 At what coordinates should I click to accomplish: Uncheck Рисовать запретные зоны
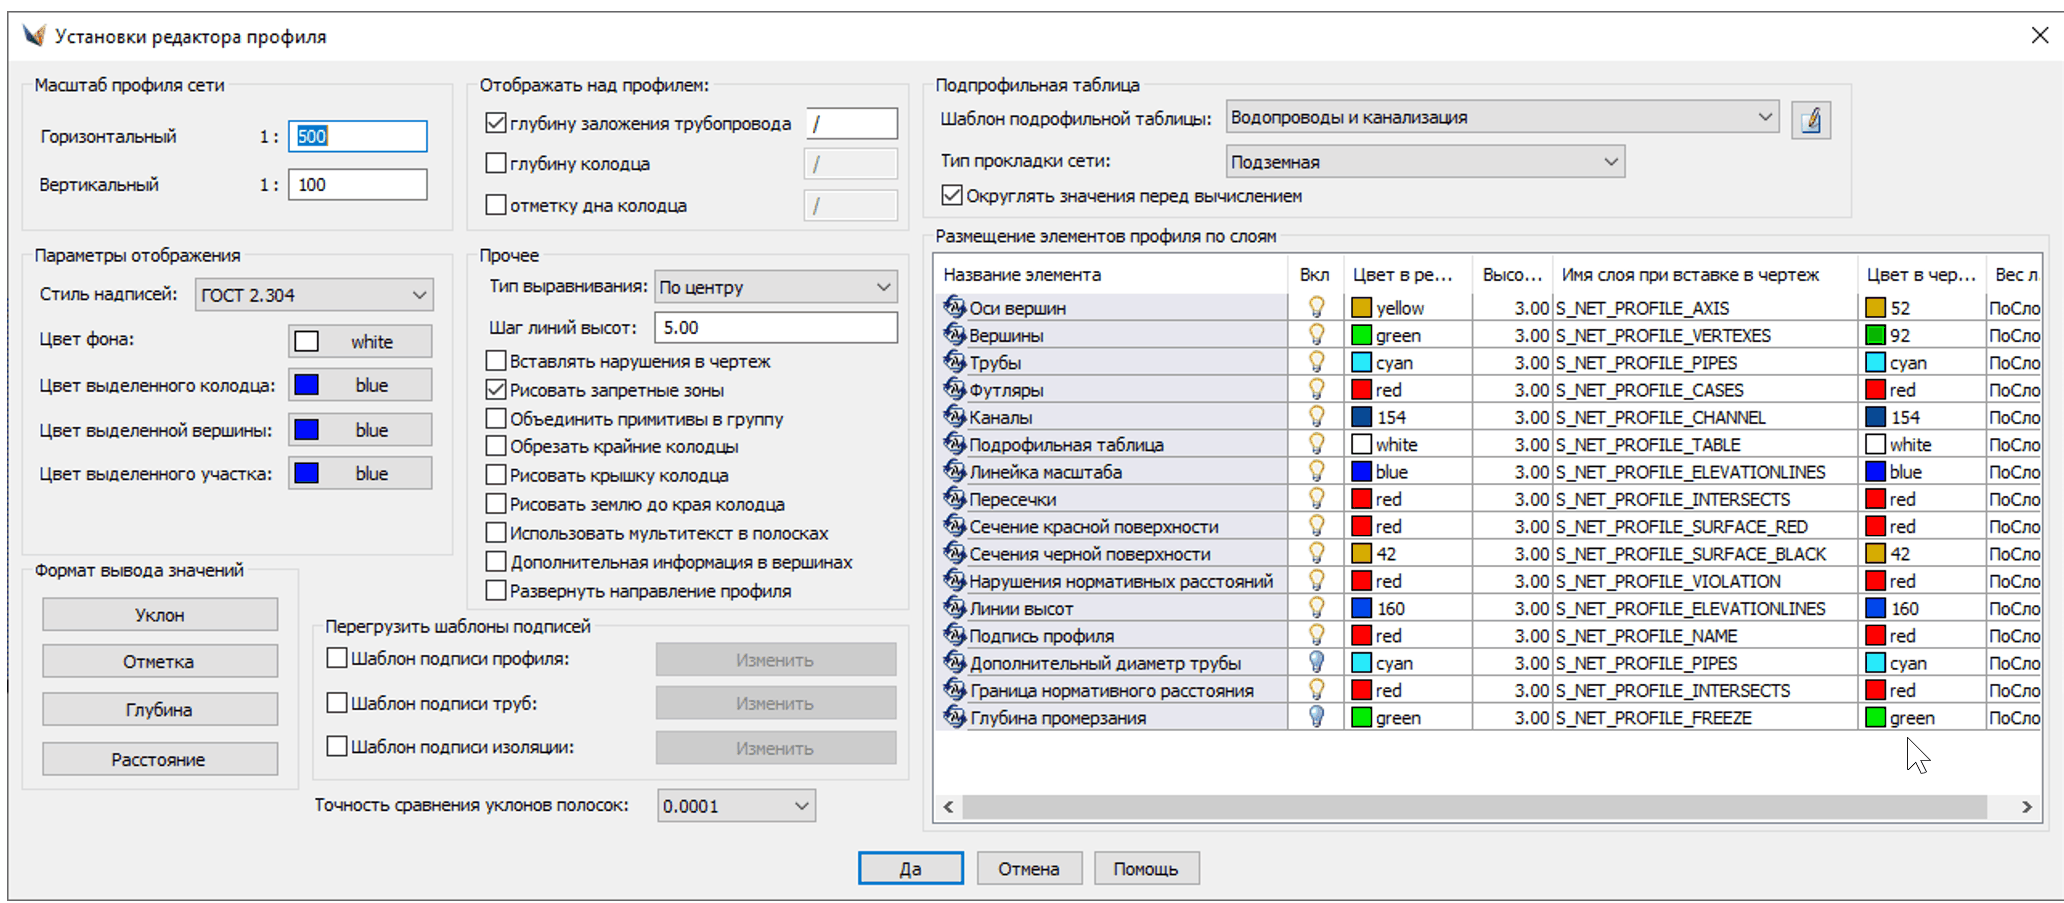[496, 390]
